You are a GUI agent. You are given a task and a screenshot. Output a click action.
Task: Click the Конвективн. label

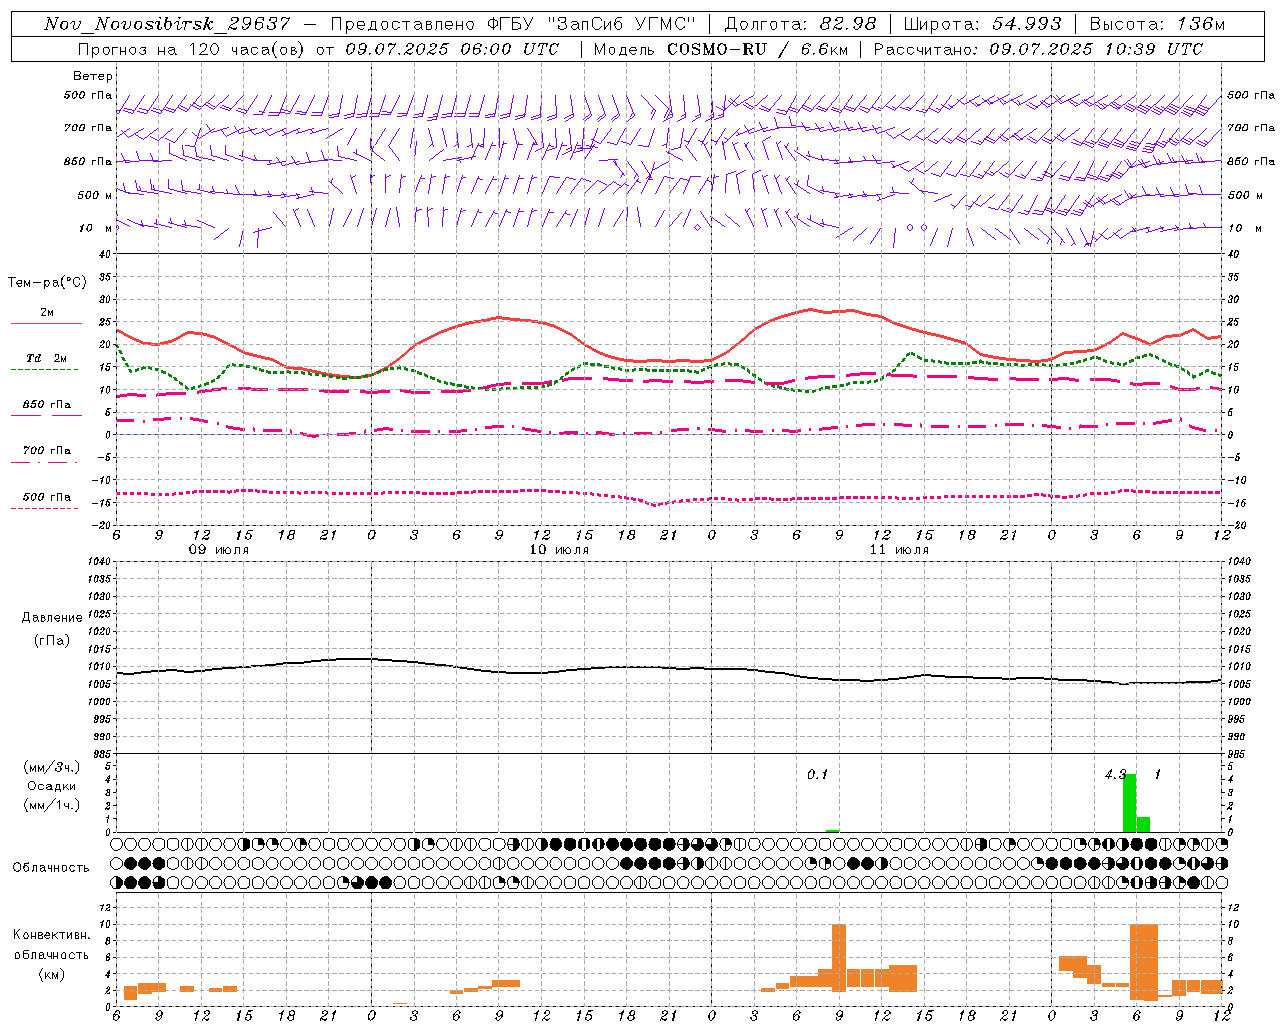coord(52,935)
